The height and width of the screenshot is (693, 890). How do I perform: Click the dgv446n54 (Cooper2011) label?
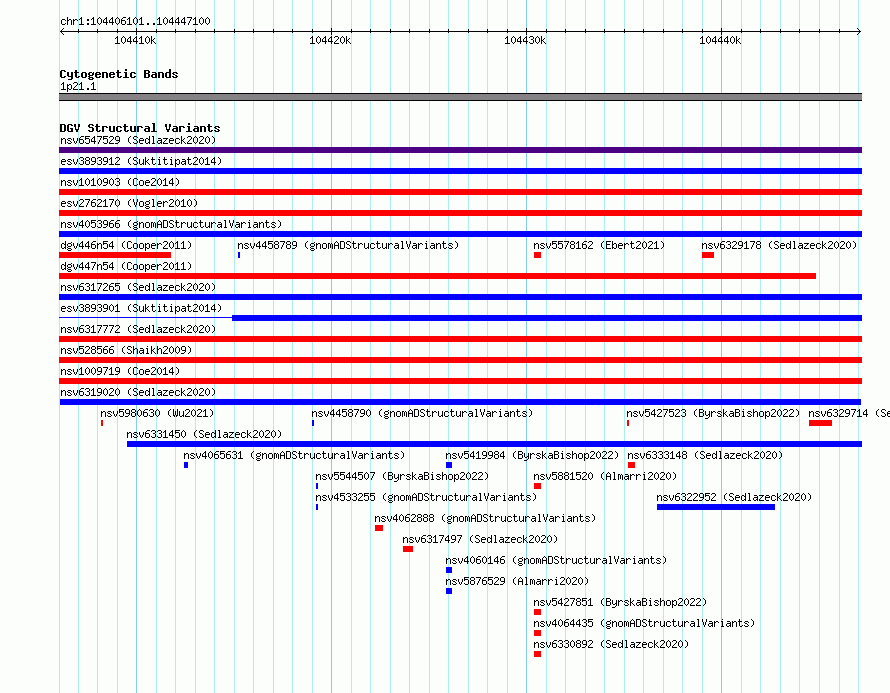126,245
